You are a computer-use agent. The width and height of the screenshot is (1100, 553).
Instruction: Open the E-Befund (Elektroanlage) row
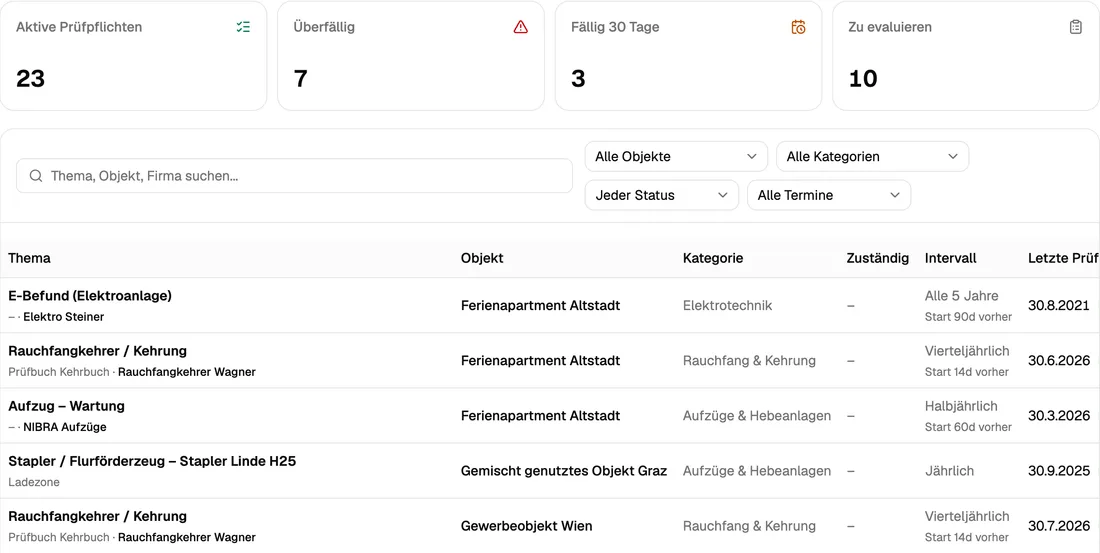(550, 305)
